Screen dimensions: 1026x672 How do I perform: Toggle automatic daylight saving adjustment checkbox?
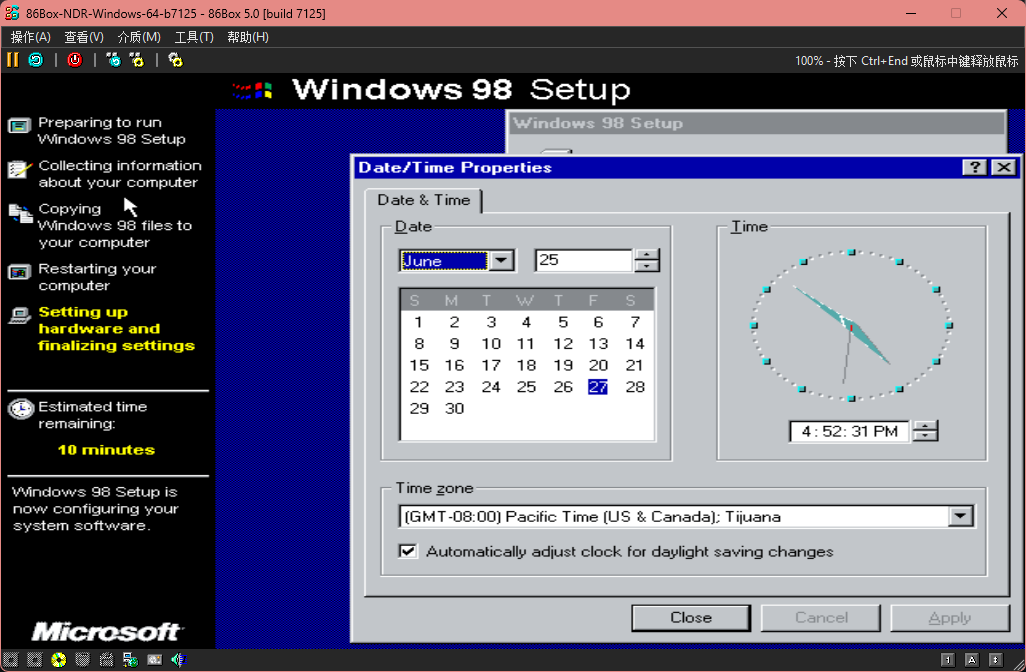(408, 551)
